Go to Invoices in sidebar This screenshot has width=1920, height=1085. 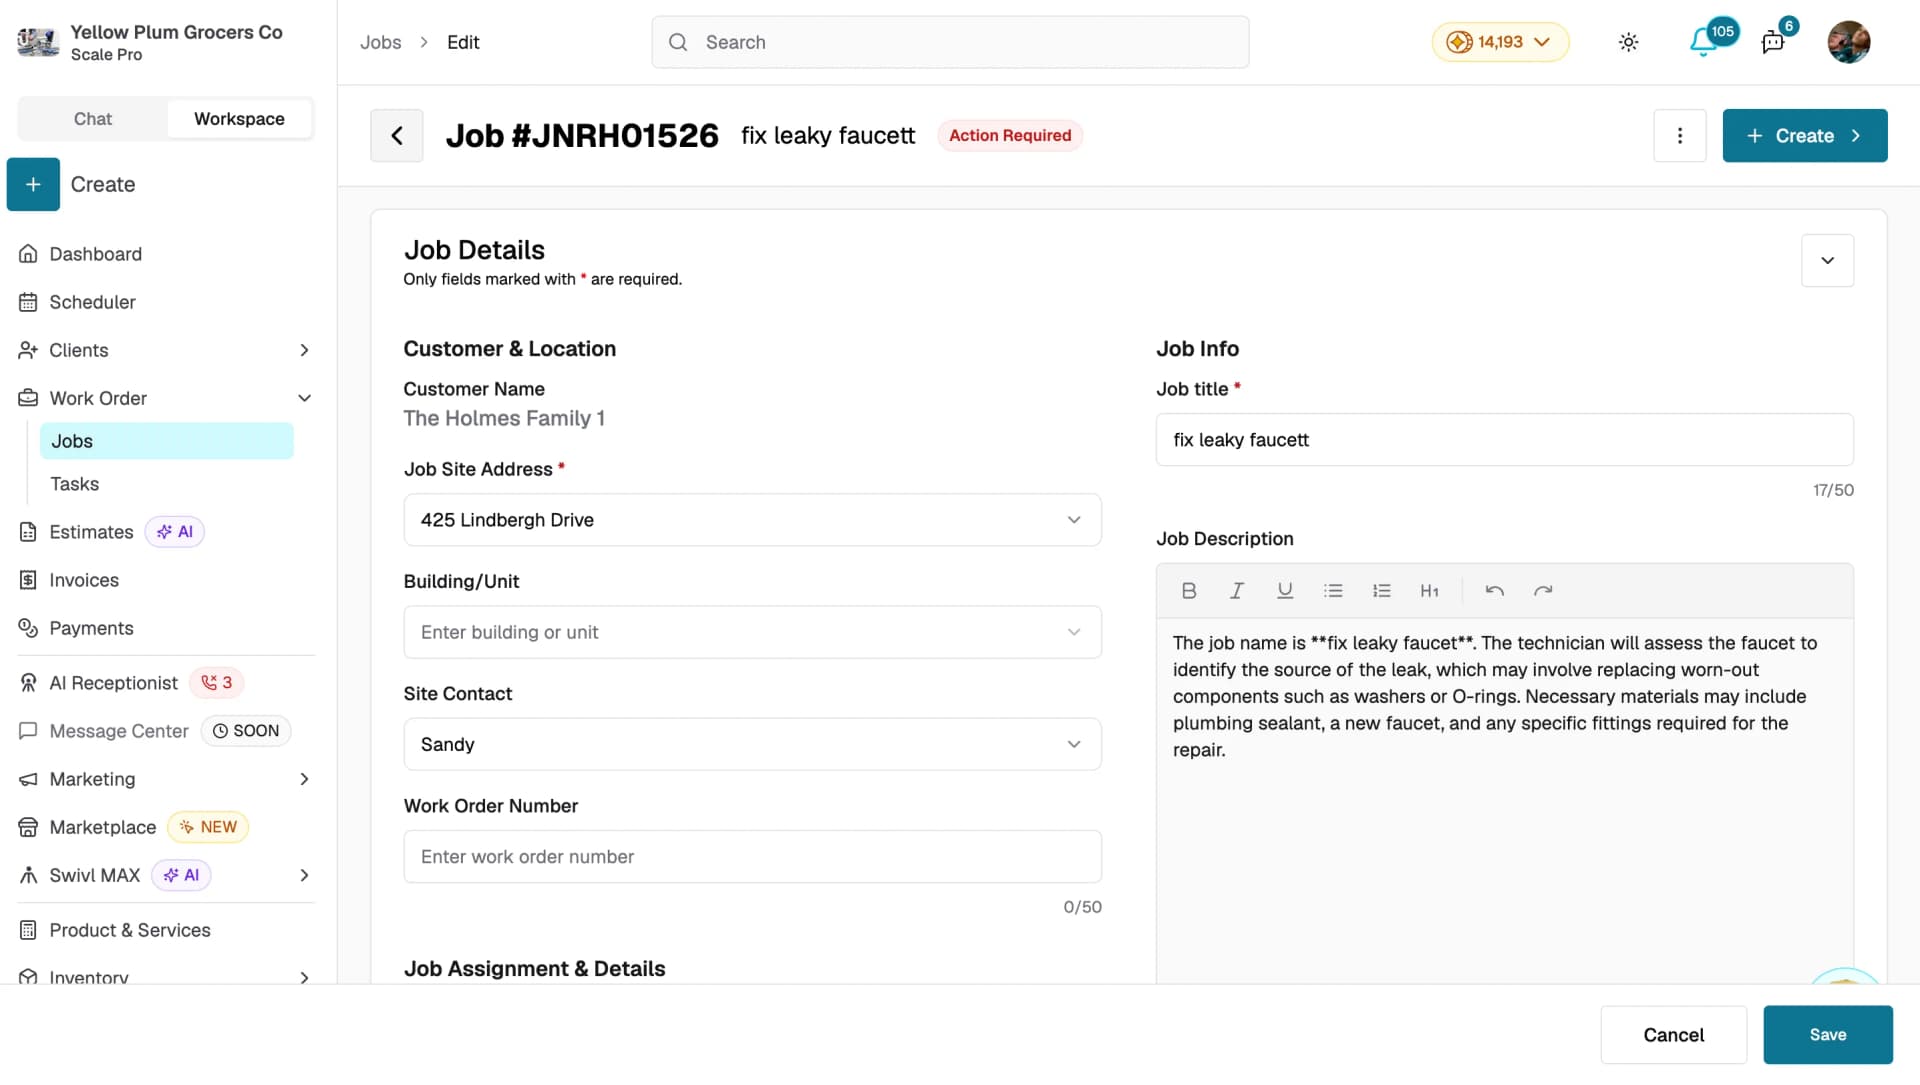click(x=84, y=581)
